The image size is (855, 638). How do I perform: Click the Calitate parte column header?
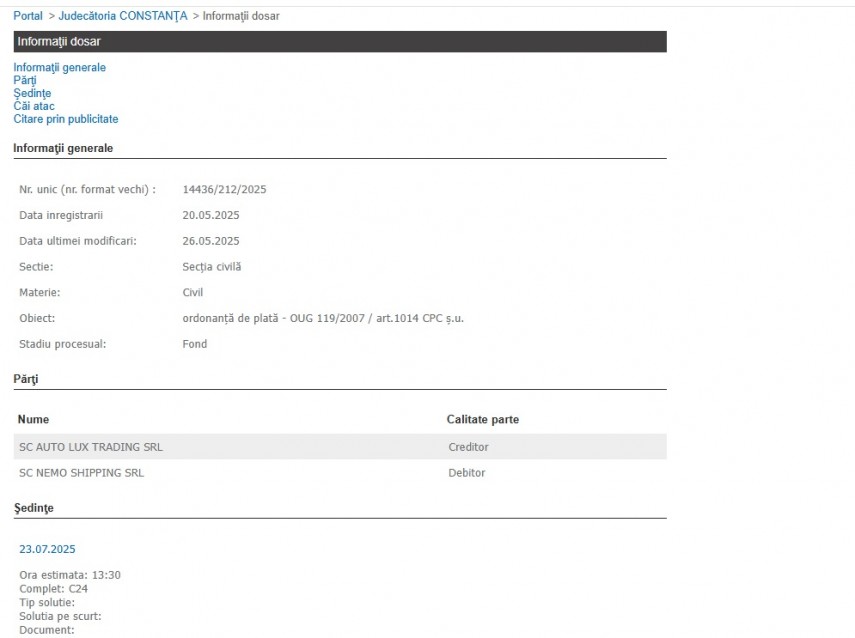click(x=483, y=419)
